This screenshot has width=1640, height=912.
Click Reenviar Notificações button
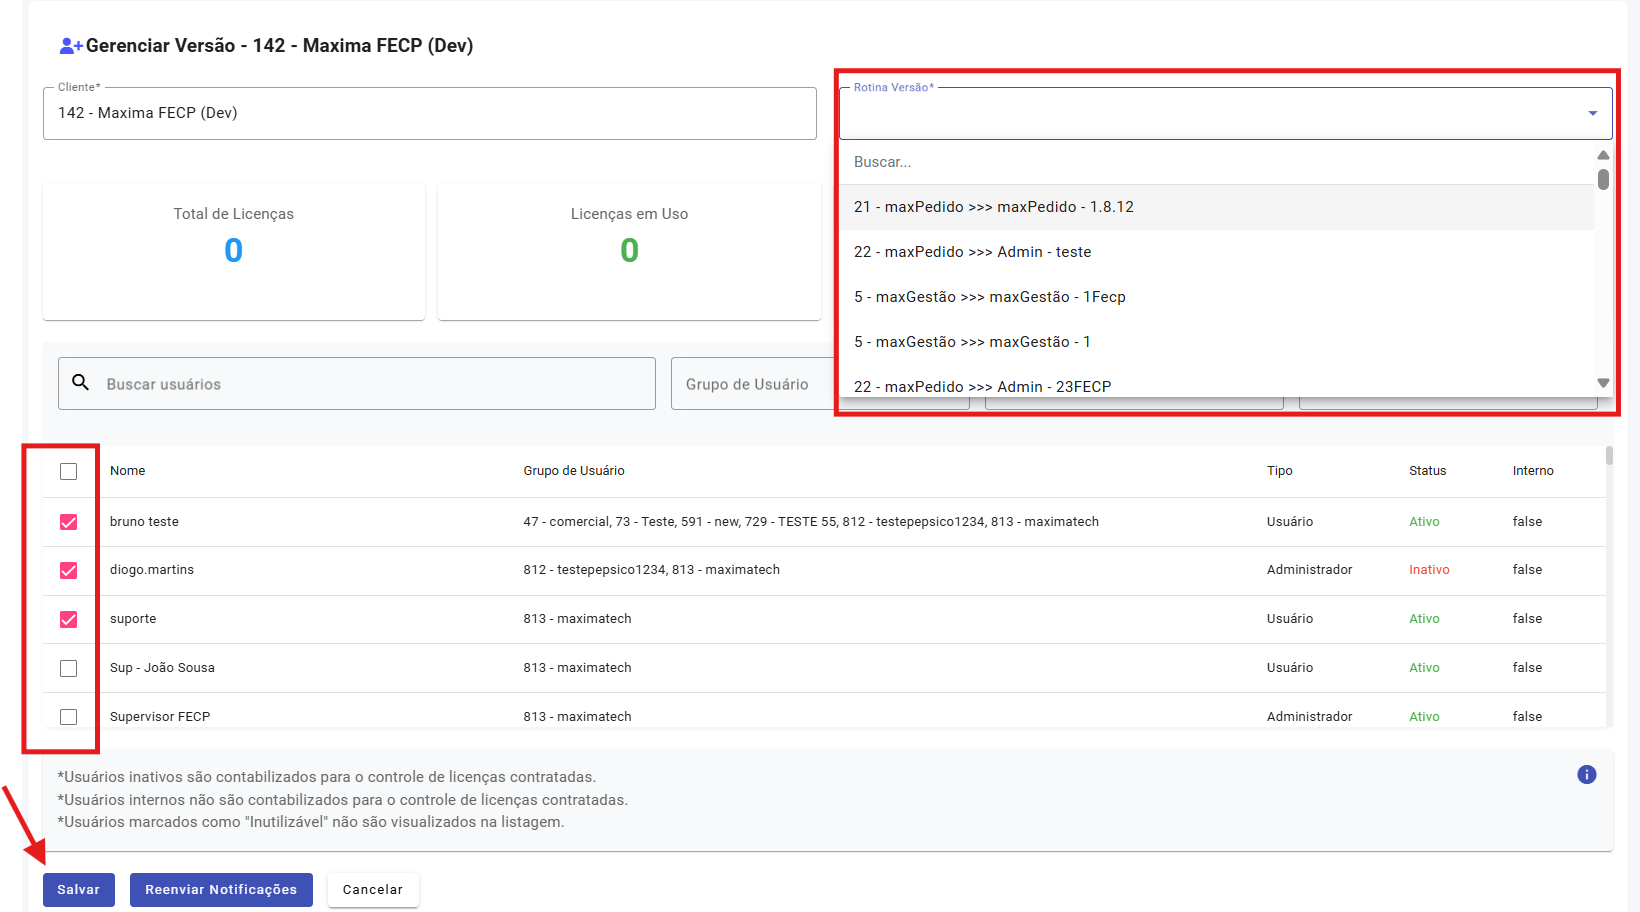[221, 890]
